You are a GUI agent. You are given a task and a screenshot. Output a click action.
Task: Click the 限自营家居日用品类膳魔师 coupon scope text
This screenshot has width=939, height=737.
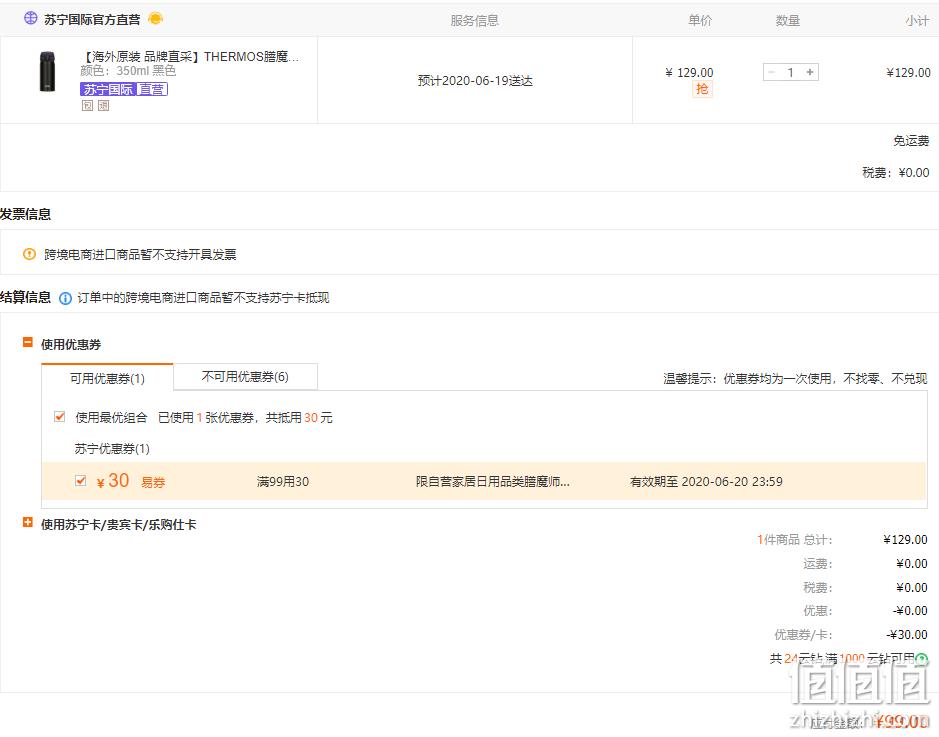pyautogui.click(x=493, y=481)
